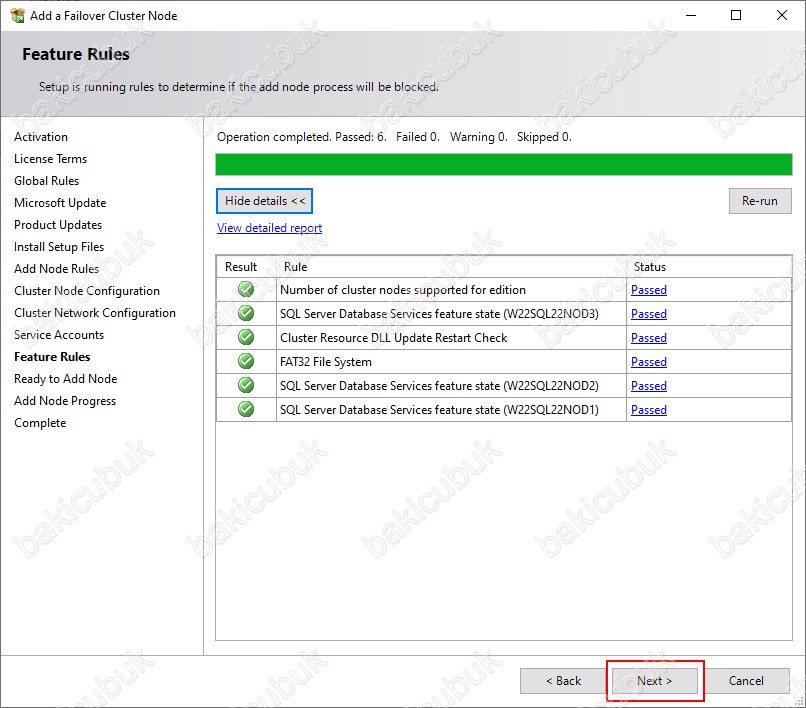Select Service Accounts step in sidebar

pos(59,335)
